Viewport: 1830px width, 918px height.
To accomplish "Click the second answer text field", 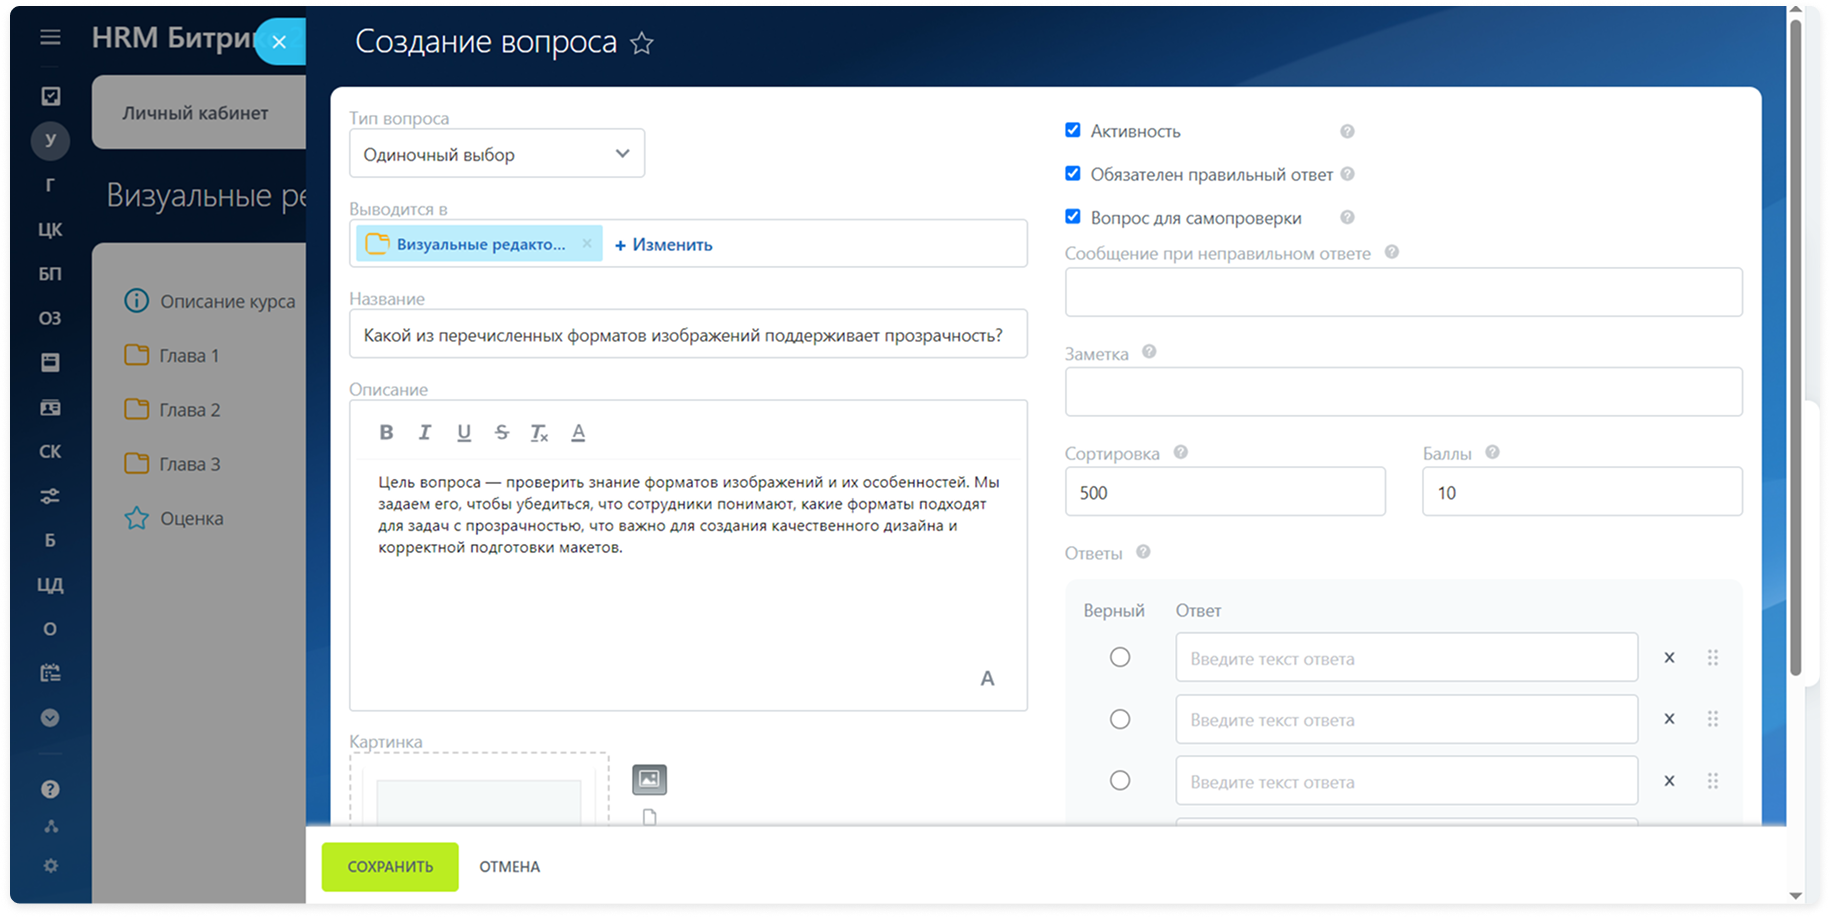I will coord(1406,719).
